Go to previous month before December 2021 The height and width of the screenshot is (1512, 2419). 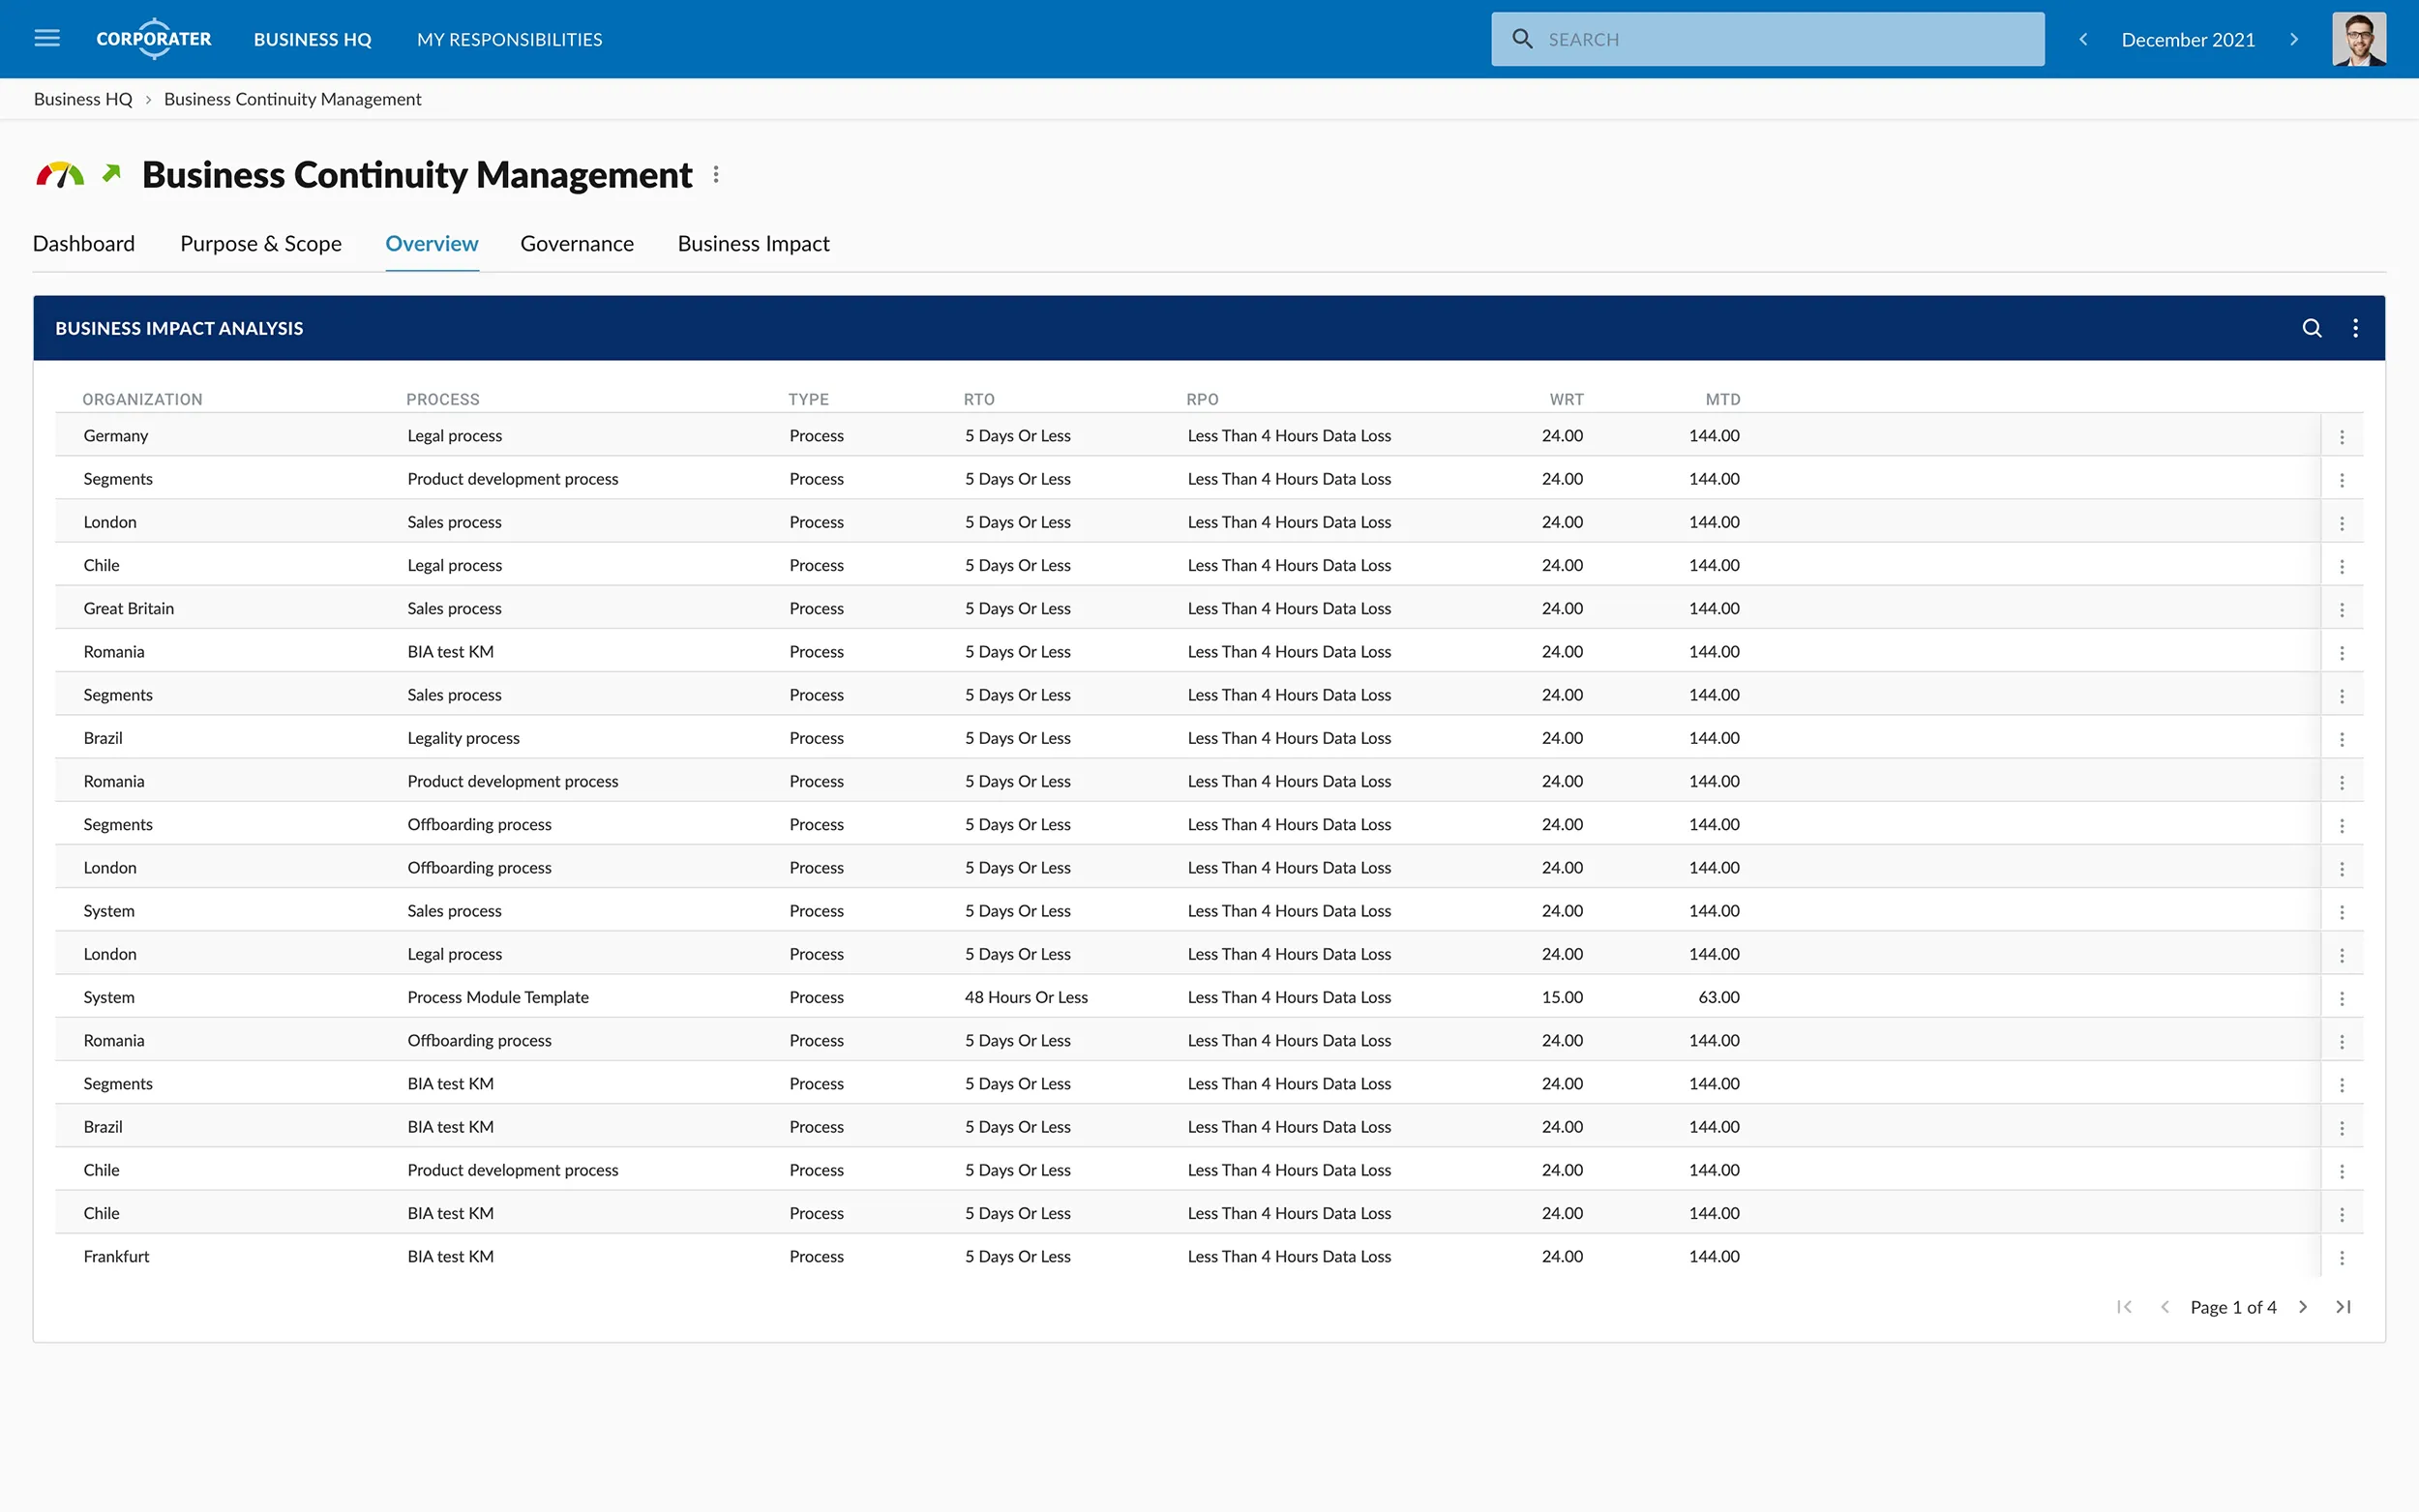tap(2083, 39)
